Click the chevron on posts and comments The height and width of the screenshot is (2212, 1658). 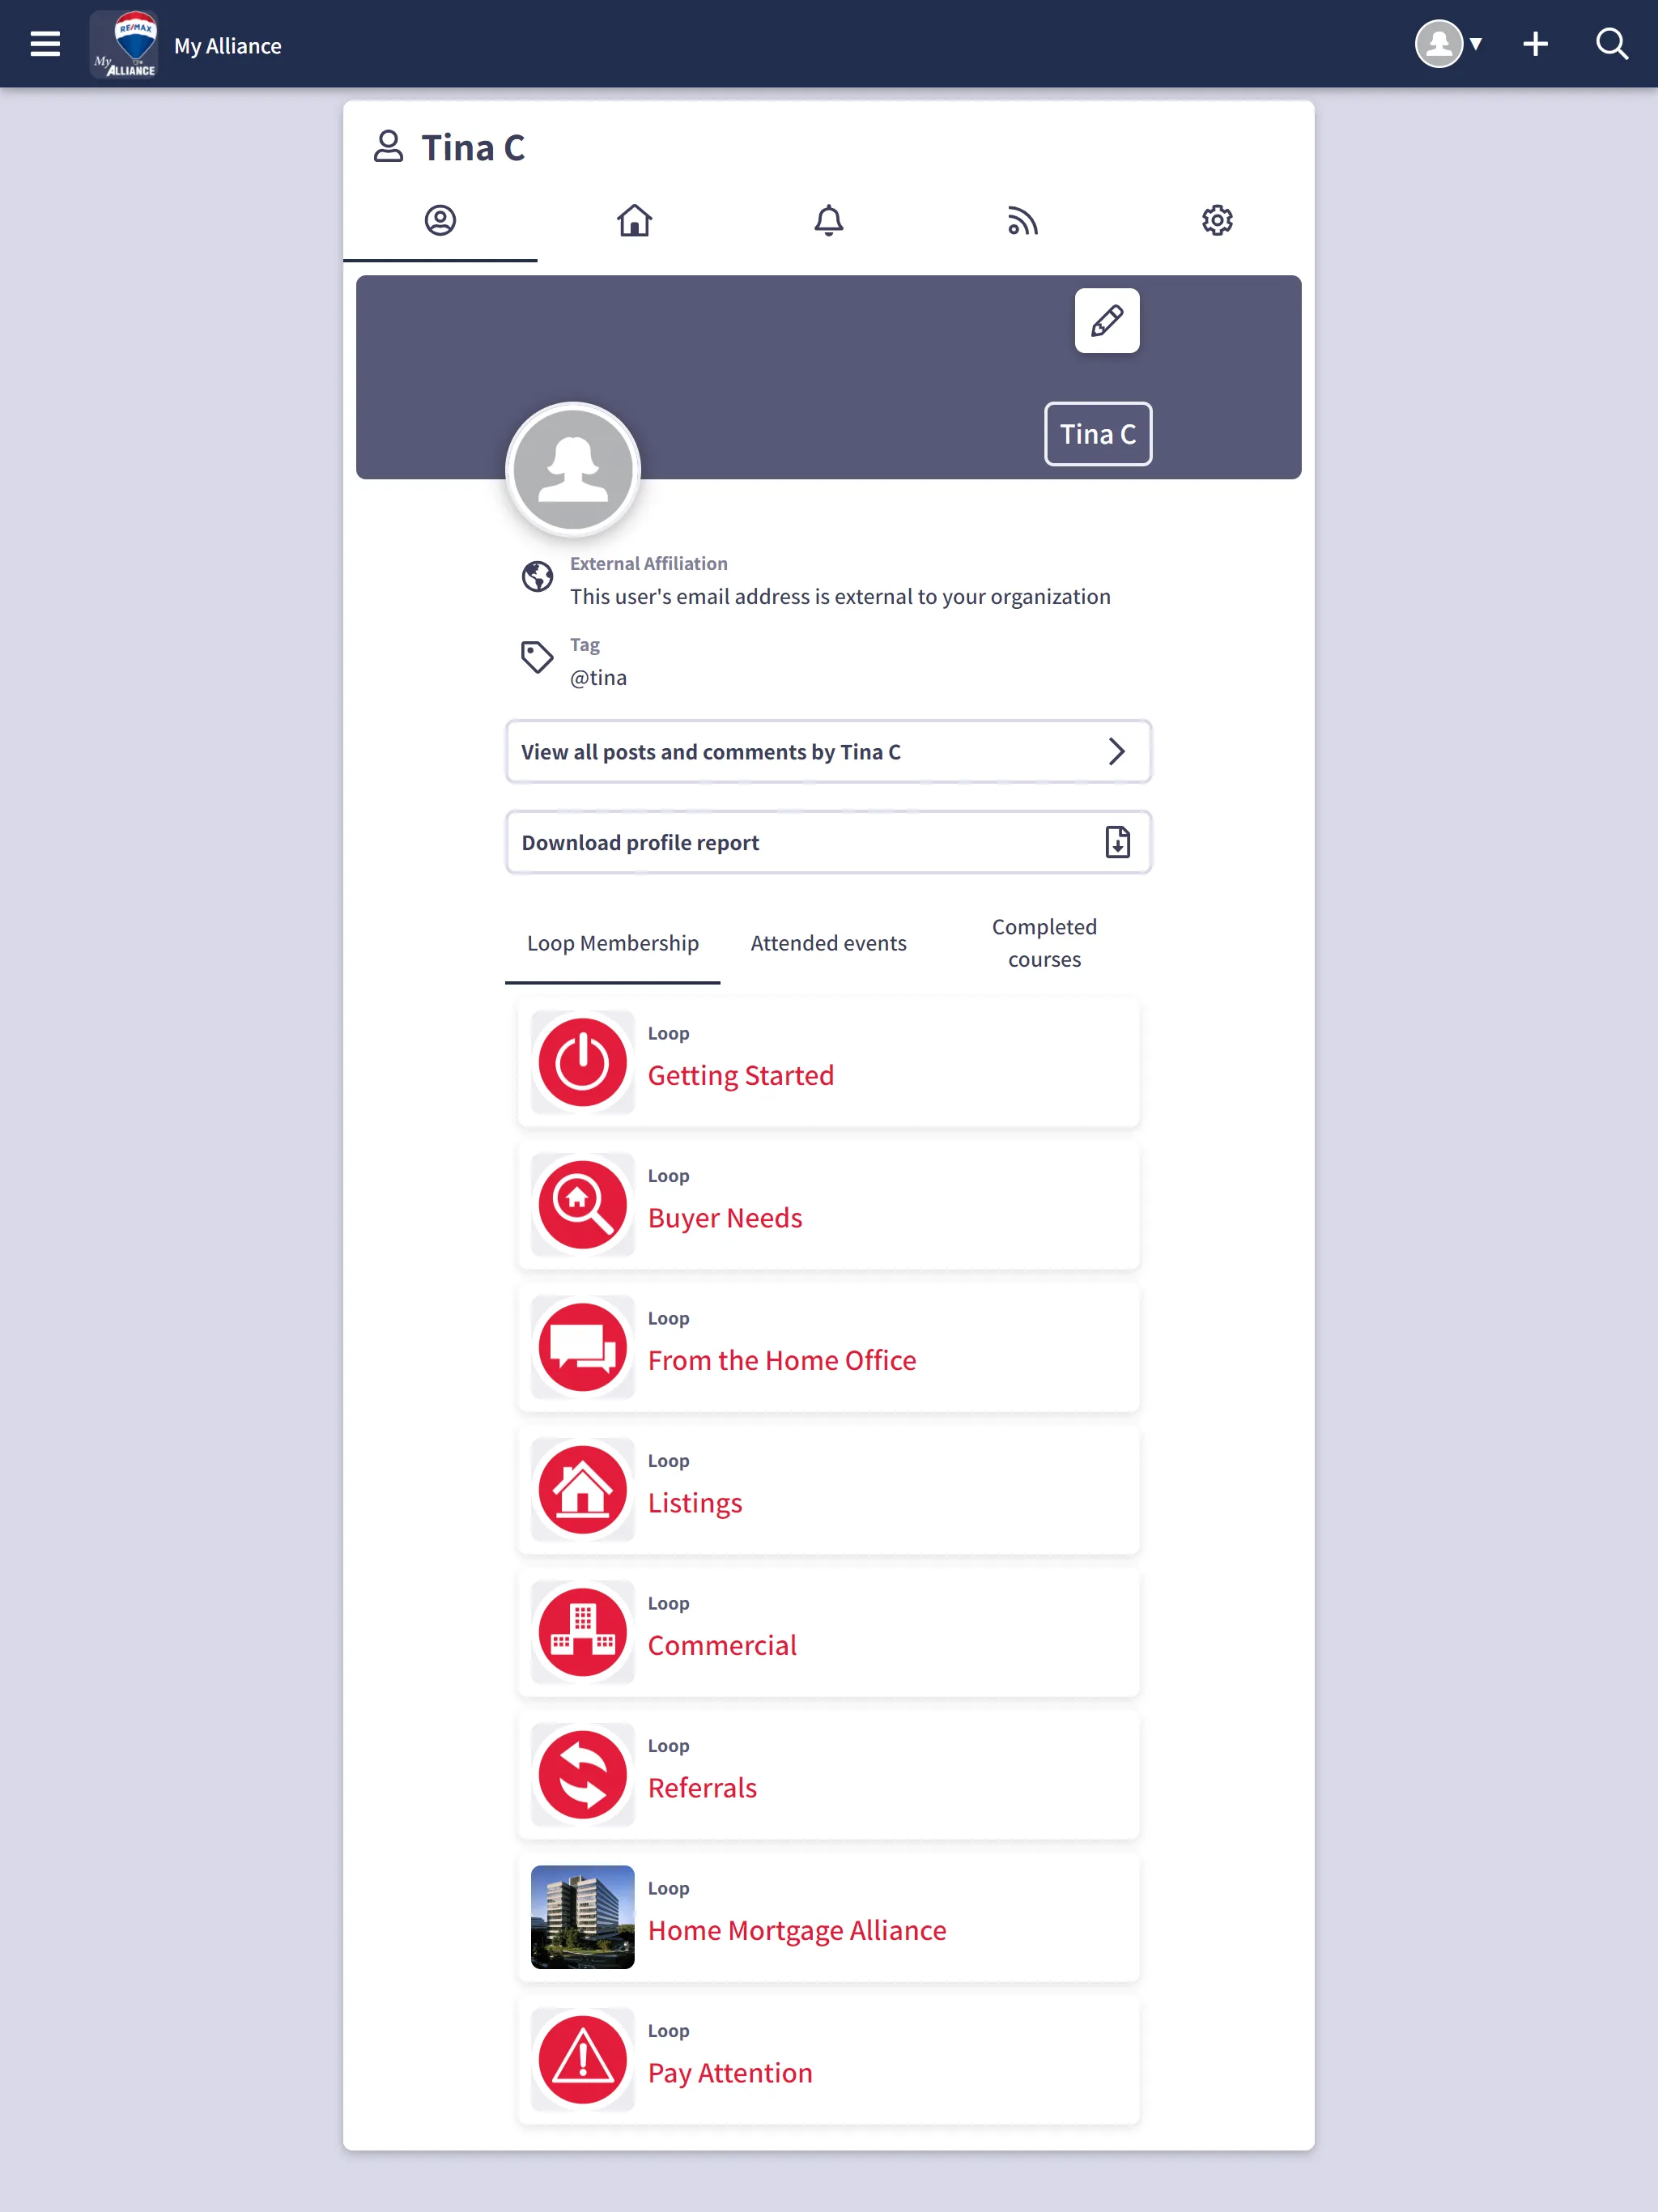click(1116, 751)
